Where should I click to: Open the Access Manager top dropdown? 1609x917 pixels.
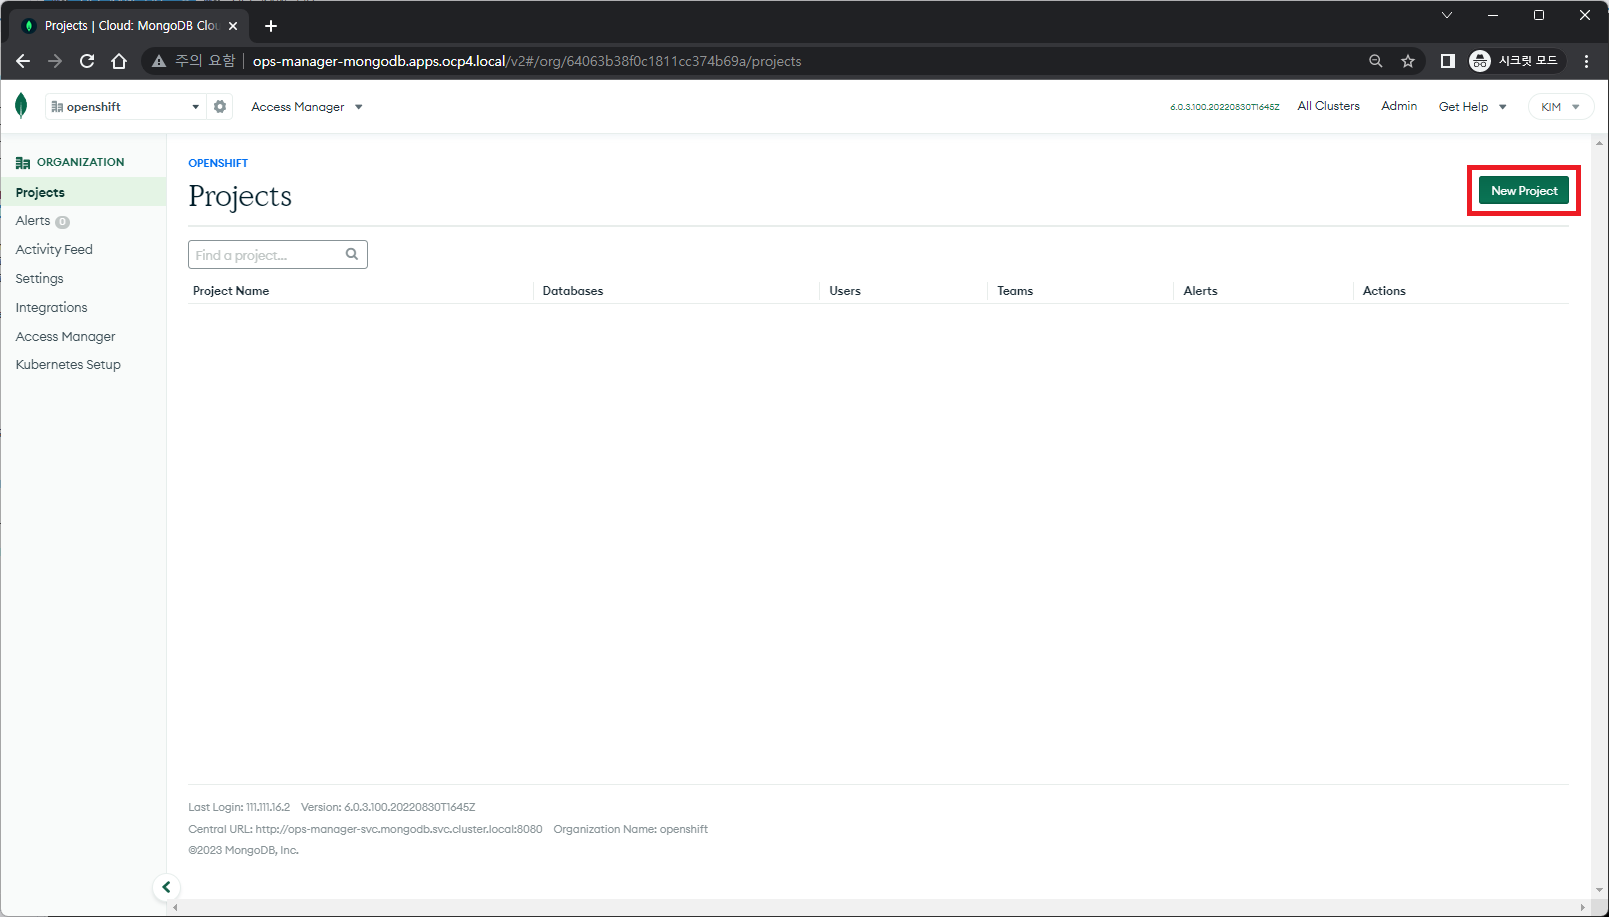(x=306, y=107)
